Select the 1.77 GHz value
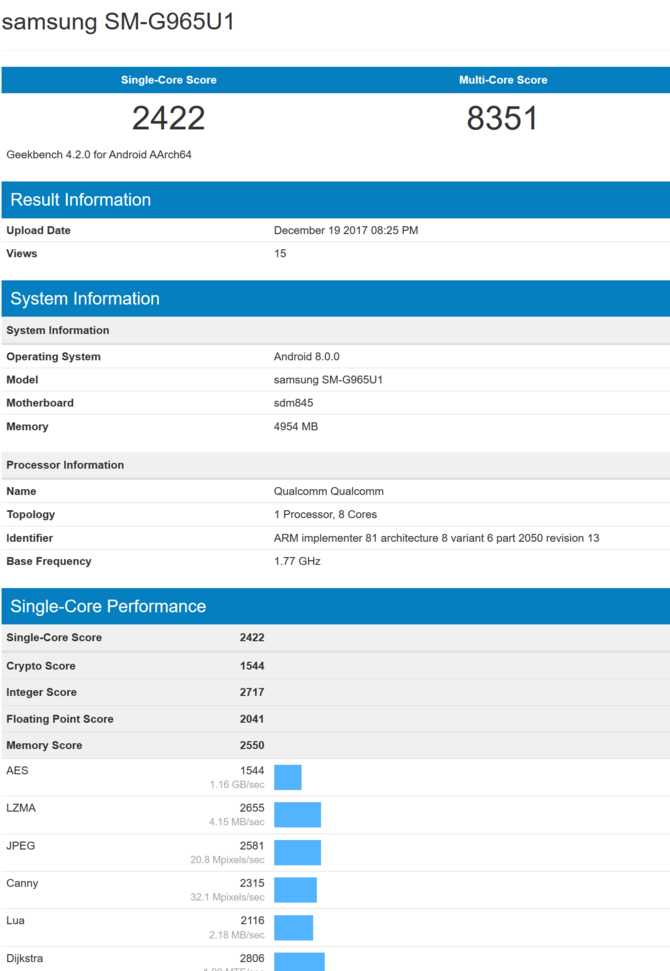 click(x=297, y=561)
